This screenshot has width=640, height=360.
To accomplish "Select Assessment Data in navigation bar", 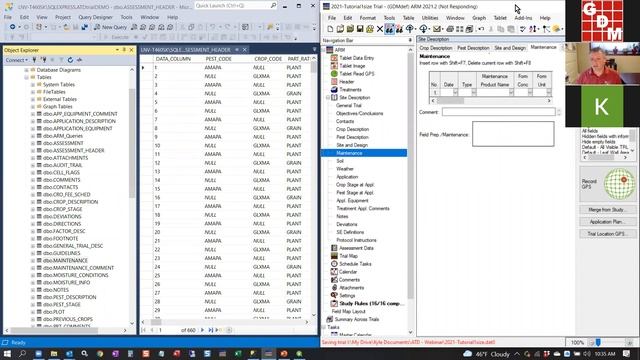I will (x=356, y=248).
